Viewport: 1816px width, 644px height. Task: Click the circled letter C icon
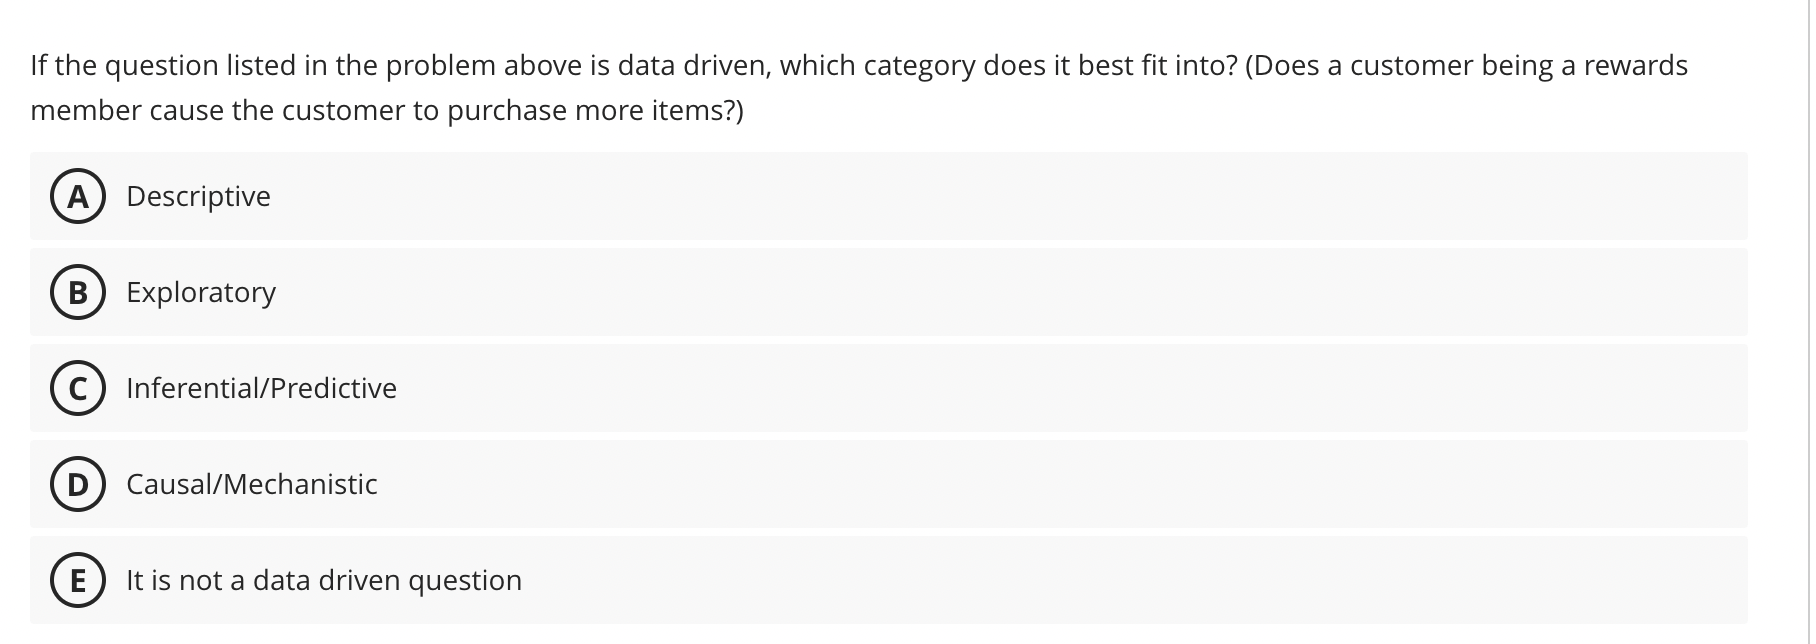78,388
